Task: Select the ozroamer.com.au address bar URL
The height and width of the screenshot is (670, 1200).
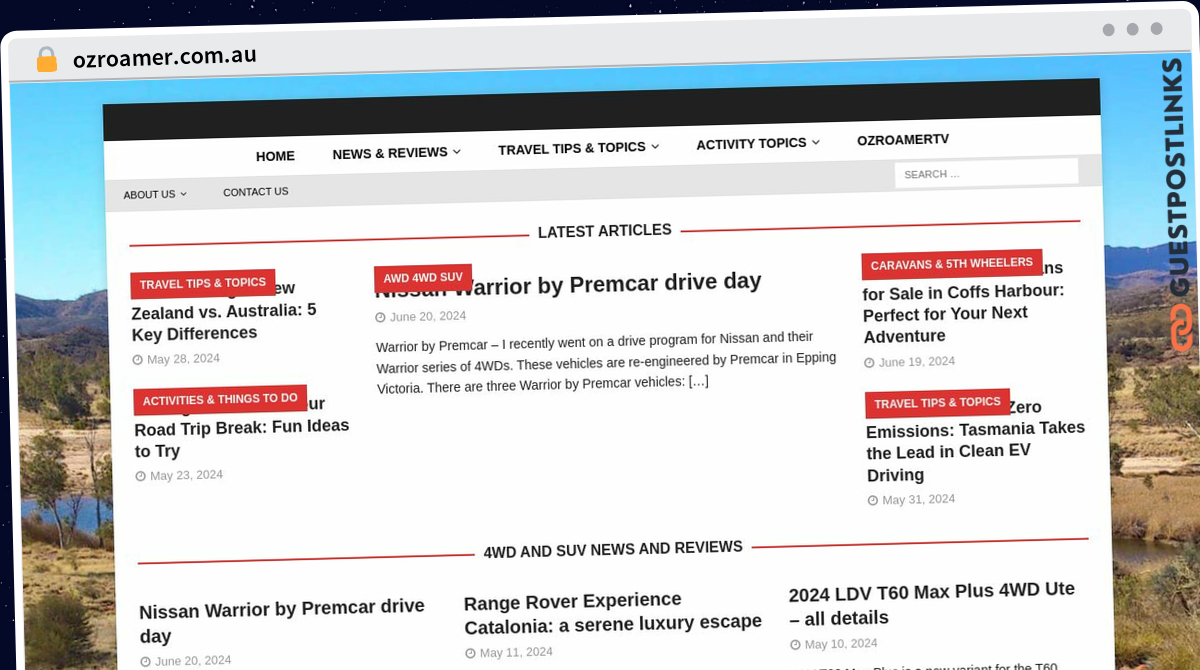Action: point(165,57)
